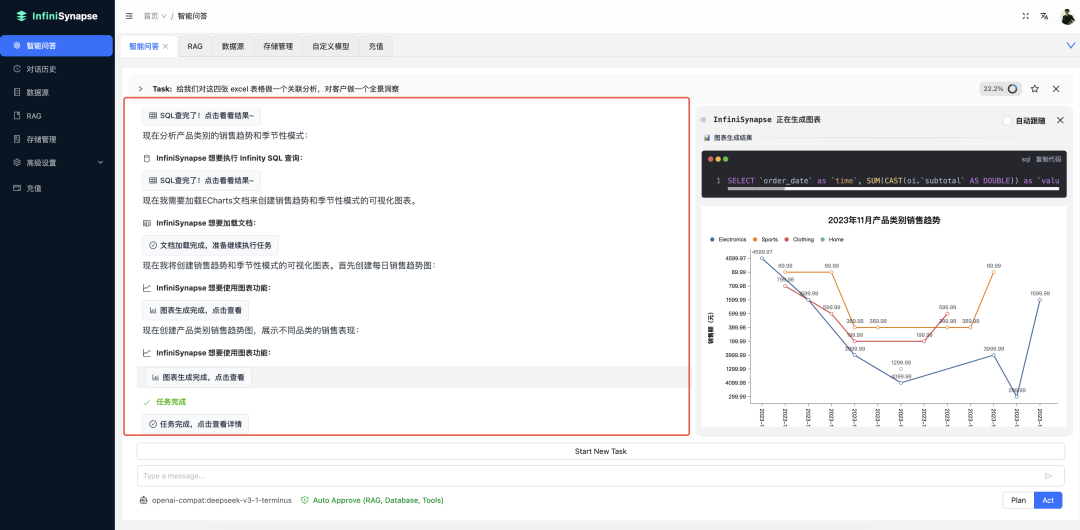Open Auto Approve settings
The image size is (1080, 530).
tap(372, 500)
